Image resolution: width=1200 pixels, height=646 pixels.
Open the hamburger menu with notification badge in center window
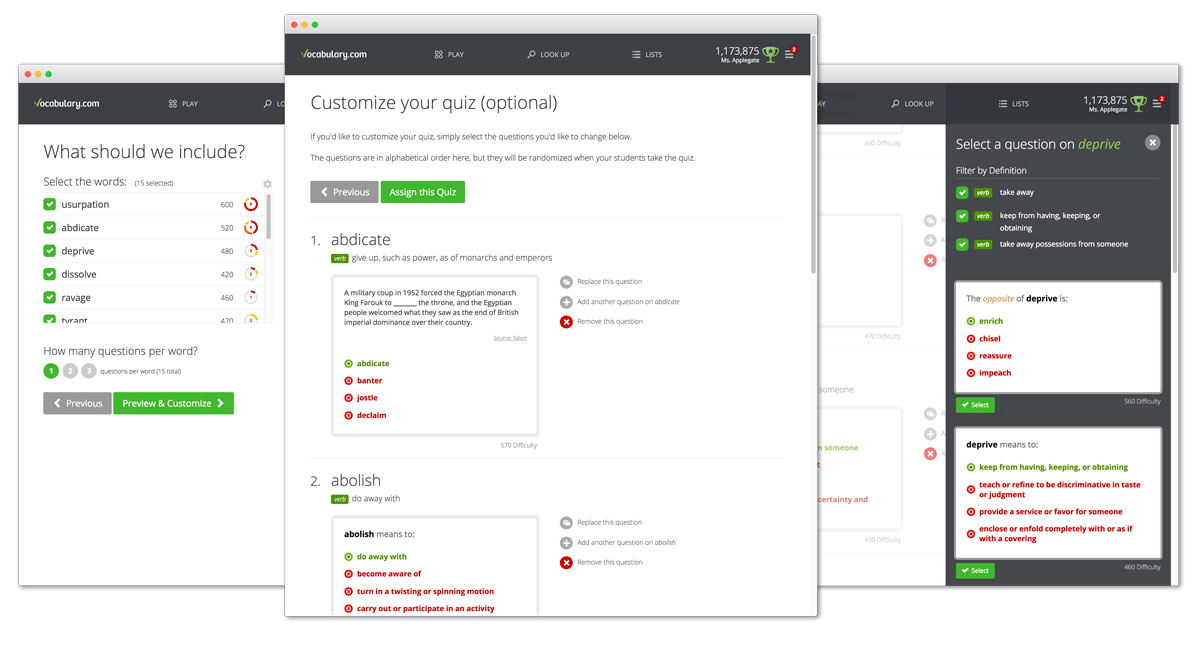pos(789,54)
